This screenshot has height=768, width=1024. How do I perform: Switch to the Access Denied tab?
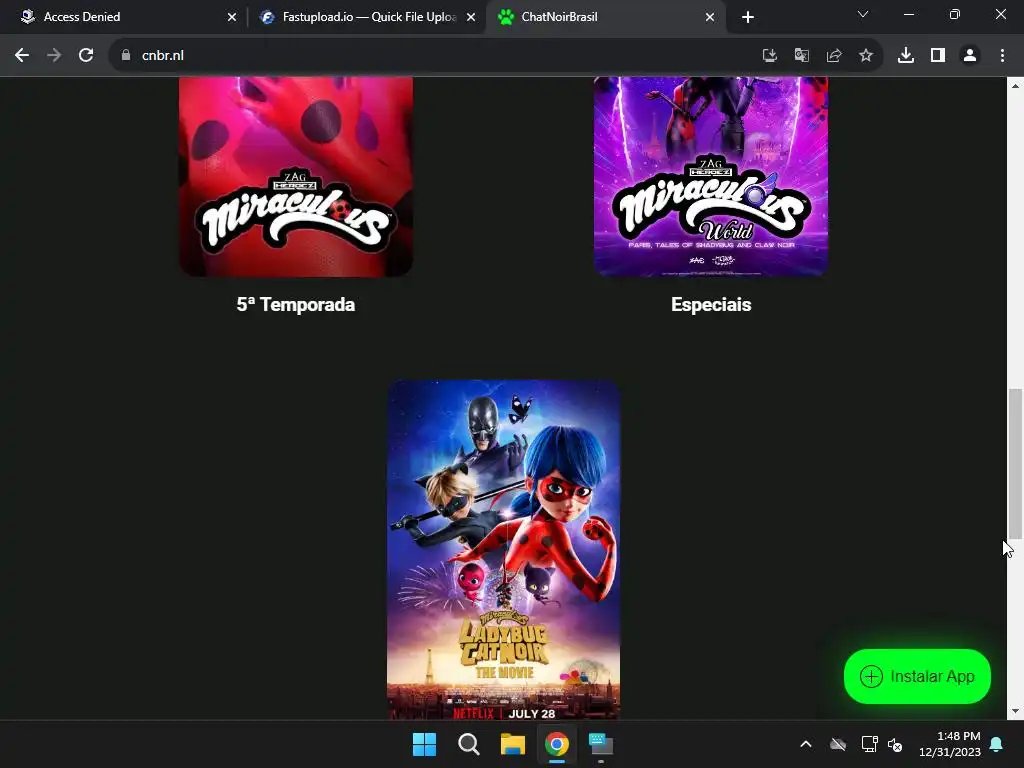point(123,17)
